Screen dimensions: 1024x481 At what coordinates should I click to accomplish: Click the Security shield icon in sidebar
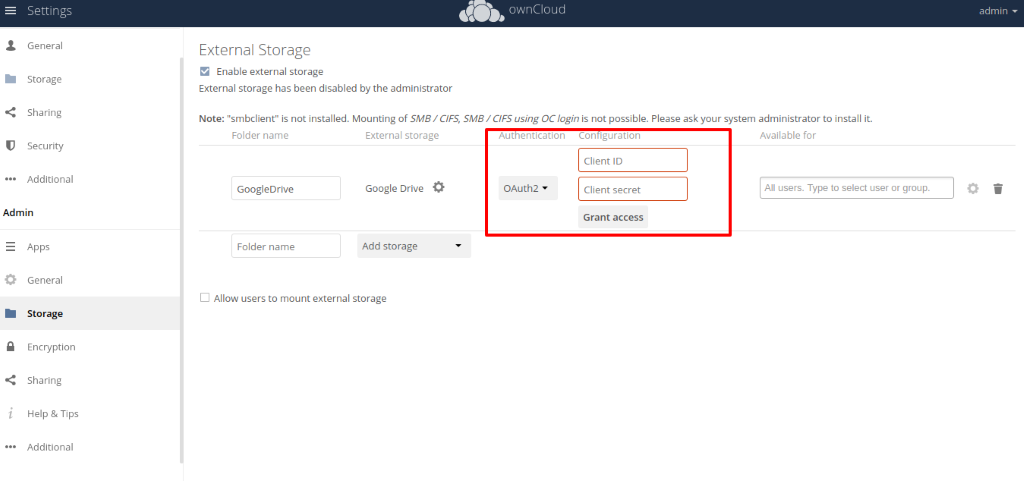(x=11, y=146)
